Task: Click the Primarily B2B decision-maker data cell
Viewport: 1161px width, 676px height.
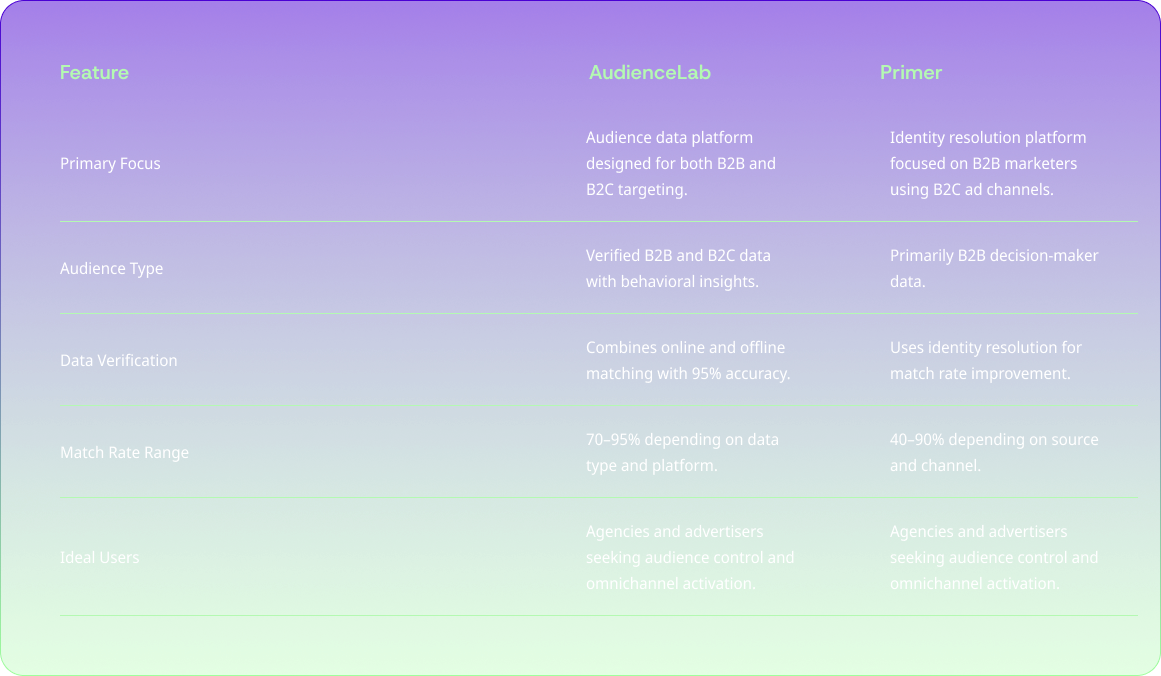Action: (x=993, y=268)
